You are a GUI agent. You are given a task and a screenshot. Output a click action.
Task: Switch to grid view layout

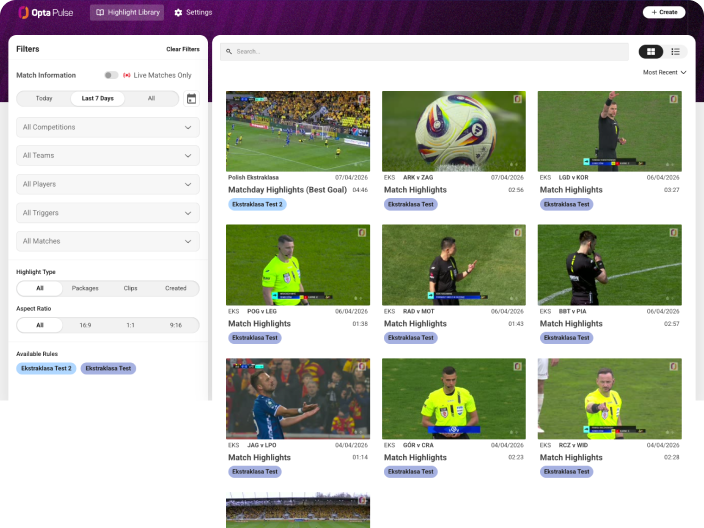[x=651, y=52]
